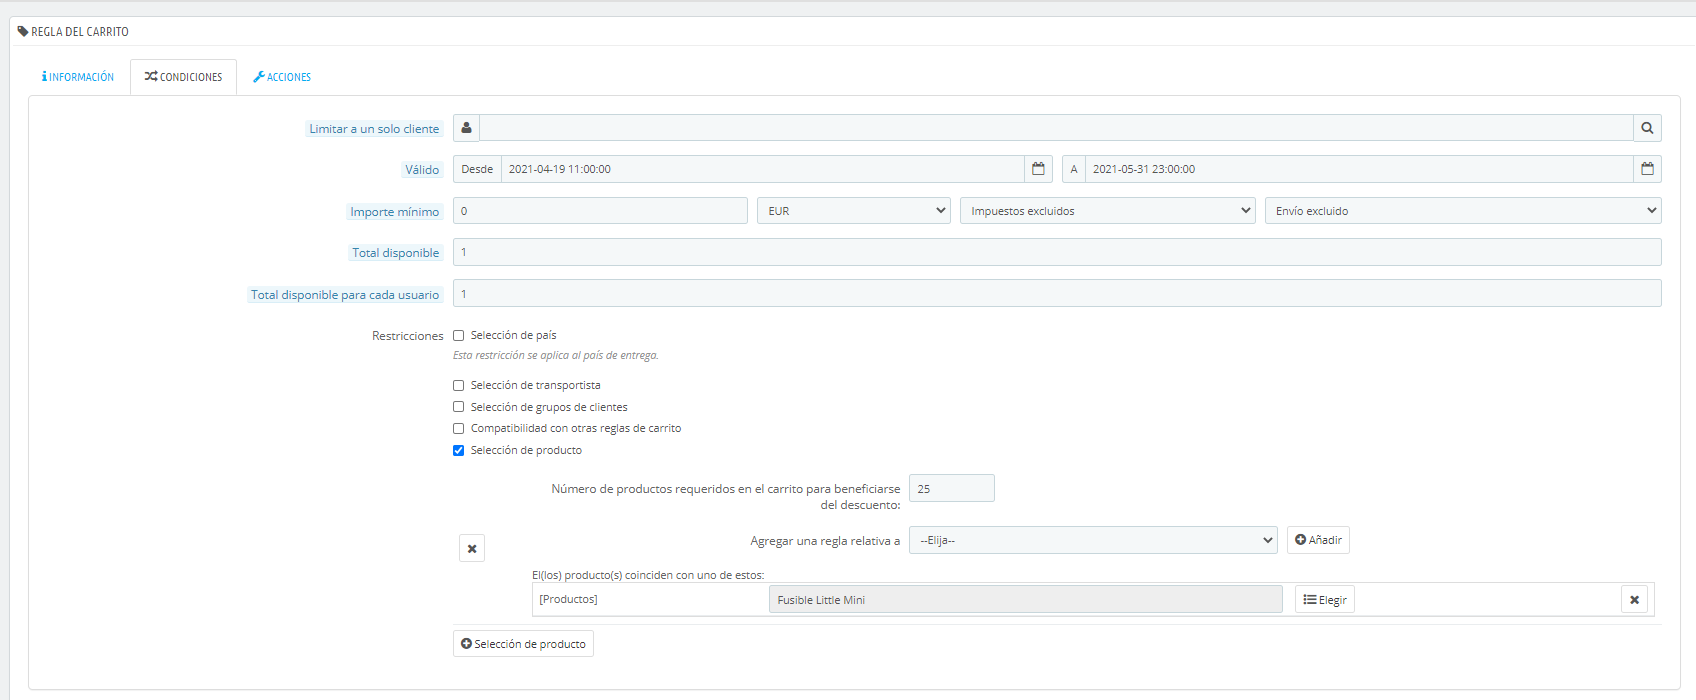Click the Total disponible input field

pyautogui.click(x=1057, y=252)
